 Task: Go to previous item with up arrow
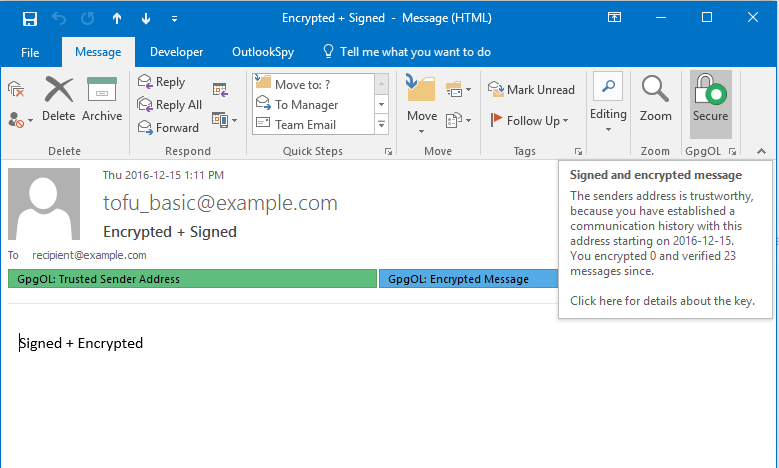click(117, 18)
